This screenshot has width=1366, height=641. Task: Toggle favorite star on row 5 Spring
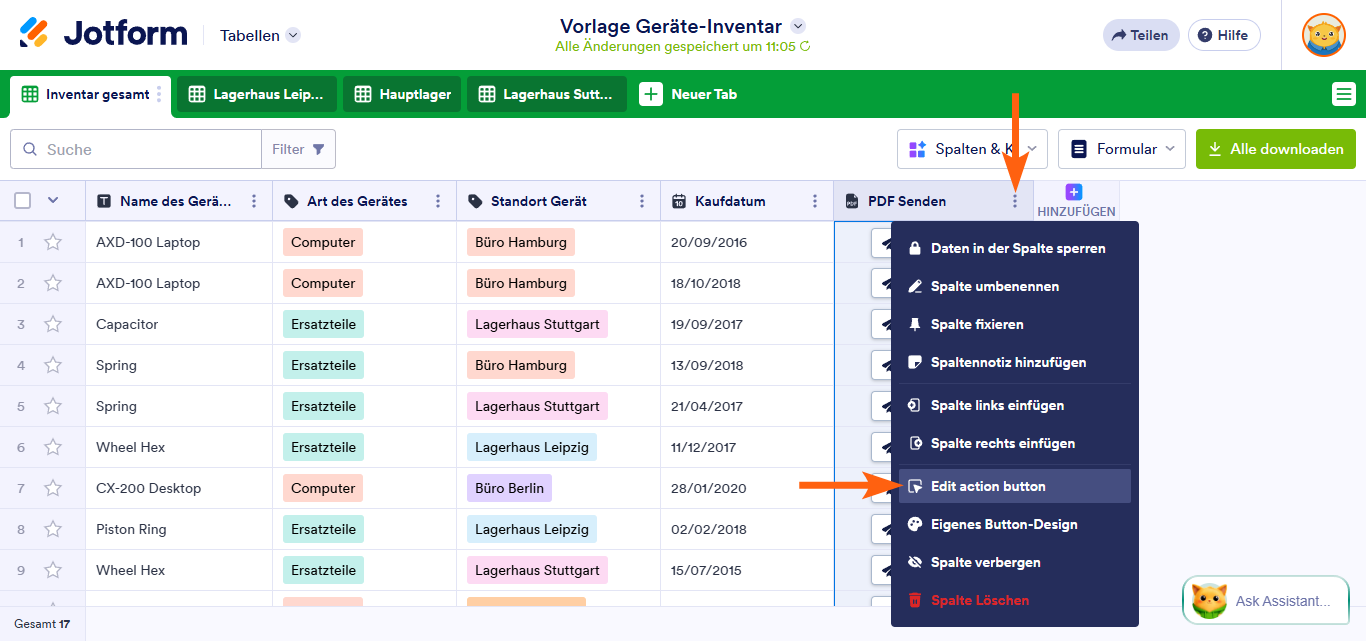53,406
